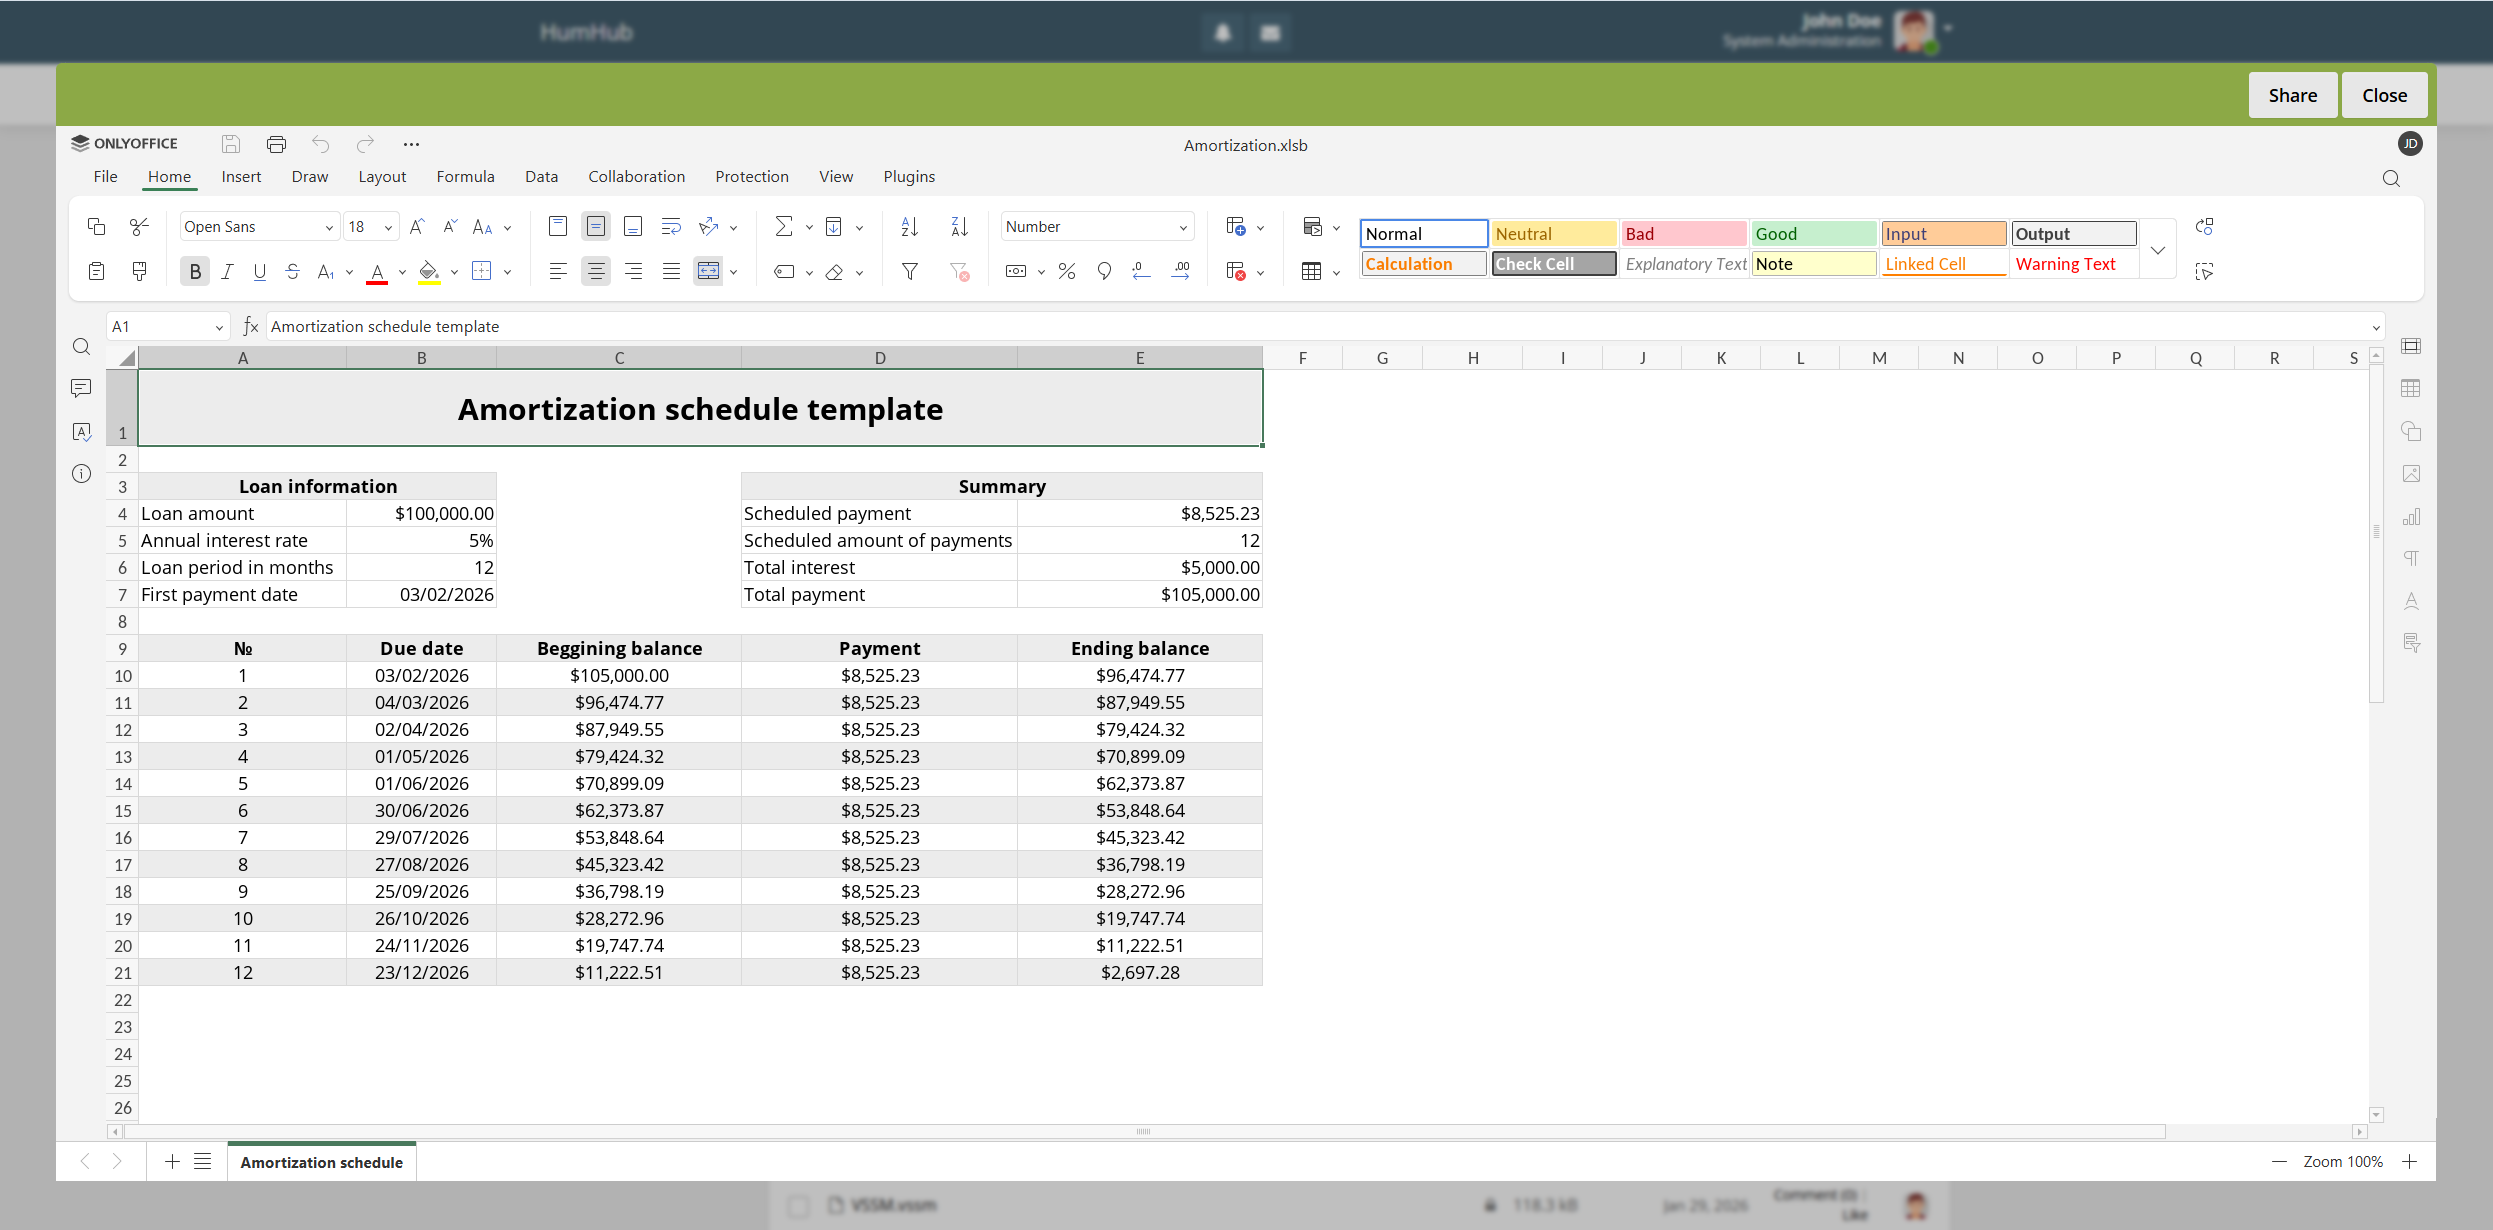Image resolution: width=2493 pixels, height=1230 pixels.
Task: Click the Strikethrough formatting icon
Action: 291,270
